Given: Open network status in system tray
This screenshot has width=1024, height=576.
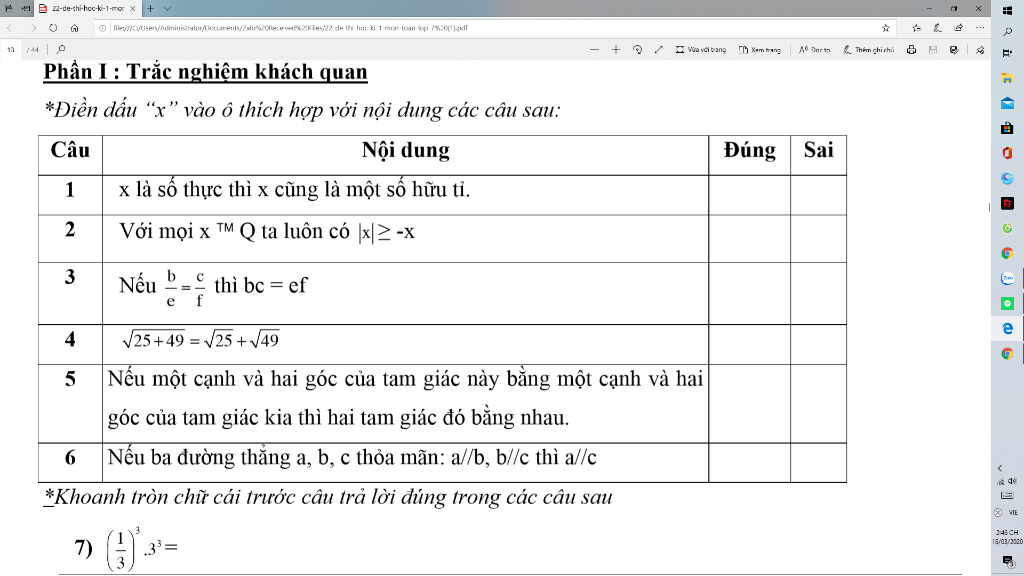Looking at the screenshot, I should tap(1000, 481).
